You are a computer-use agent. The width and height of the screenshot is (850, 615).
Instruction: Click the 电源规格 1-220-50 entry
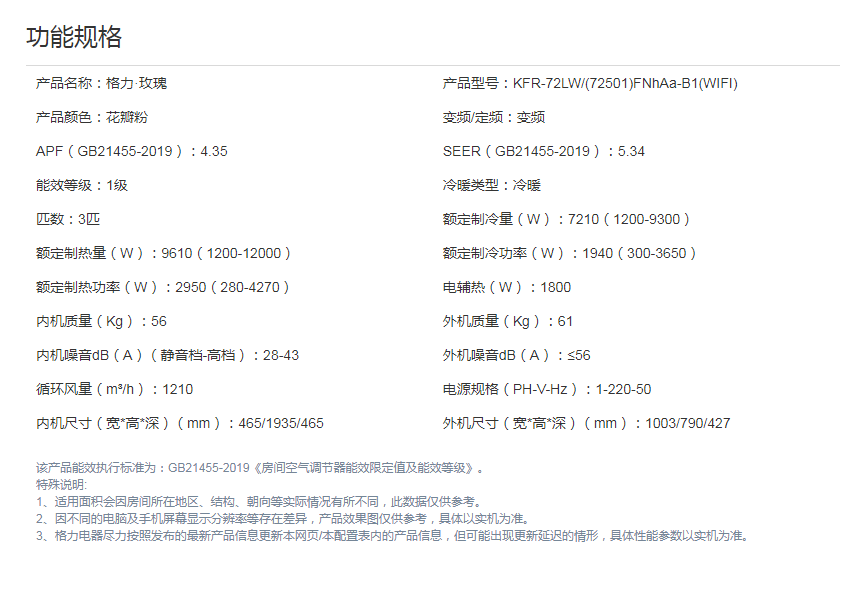point(546,390)
